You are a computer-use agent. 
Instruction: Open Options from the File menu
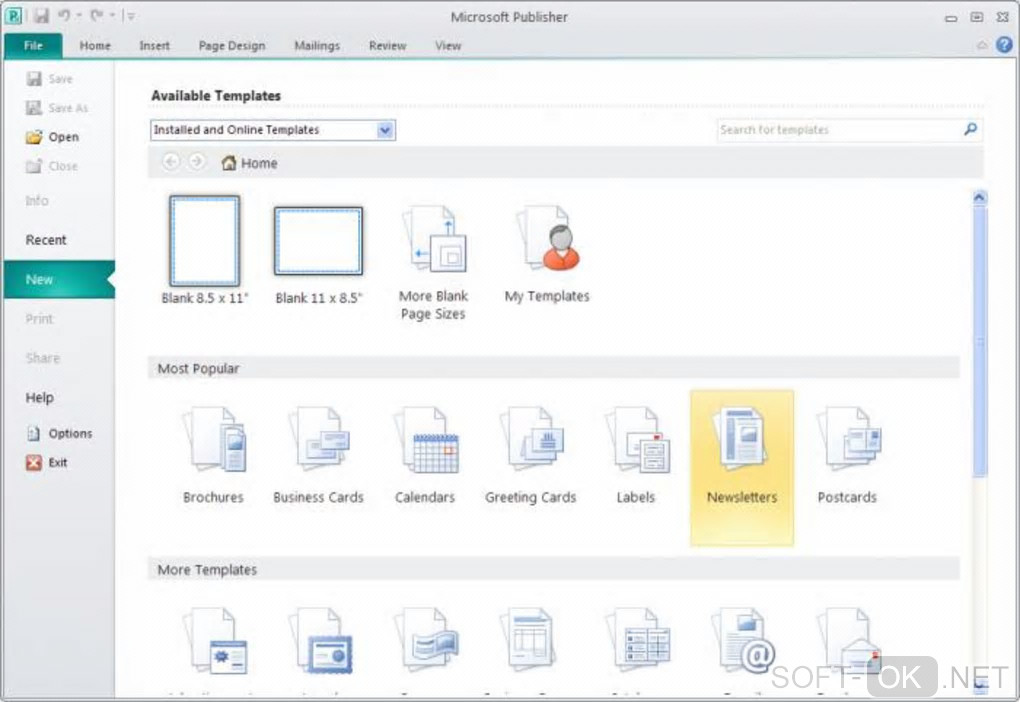(59, 433)
